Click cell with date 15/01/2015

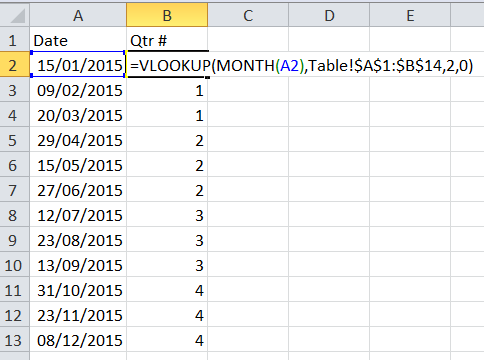pos(78,65)
